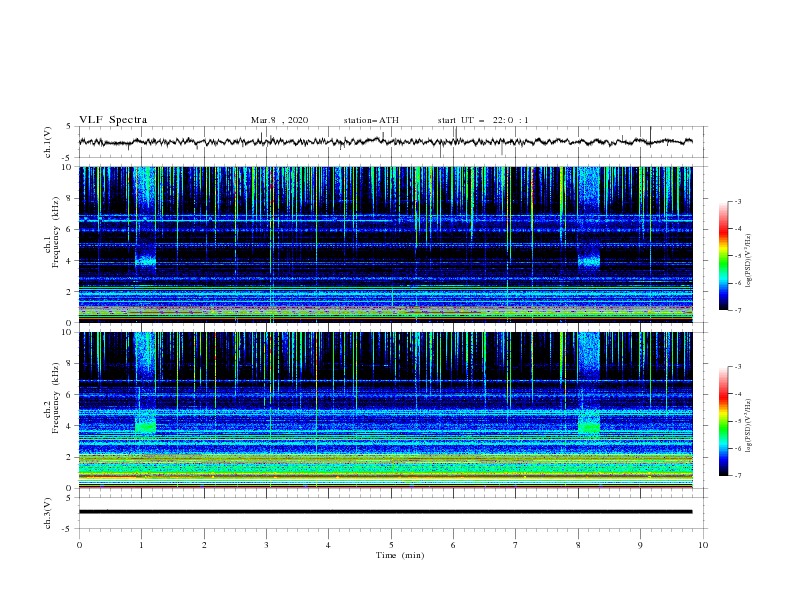This screenshot has height=612, width=792.
Task: Click ch.1 spectrogram burst near 1 min, 4 kHz
Action: click(145, 260)
